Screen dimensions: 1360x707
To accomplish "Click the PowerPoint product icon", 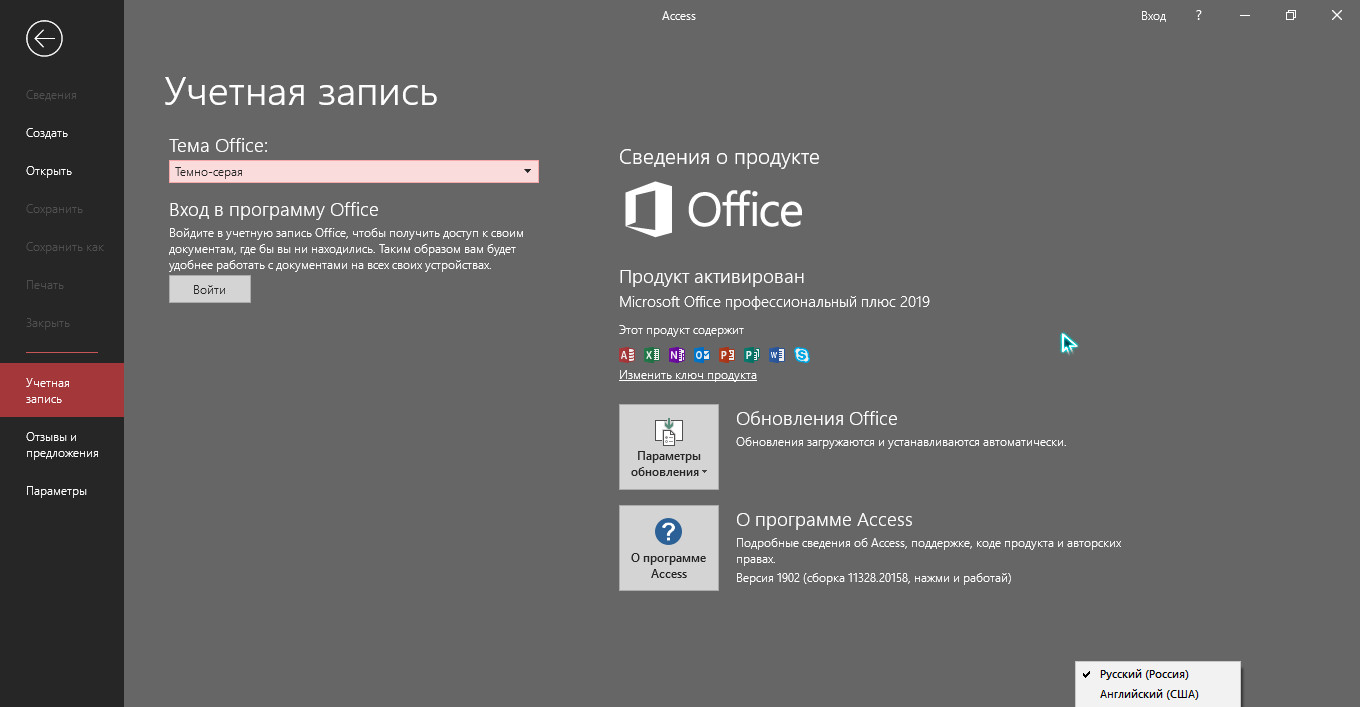I will tap(727, 355).
